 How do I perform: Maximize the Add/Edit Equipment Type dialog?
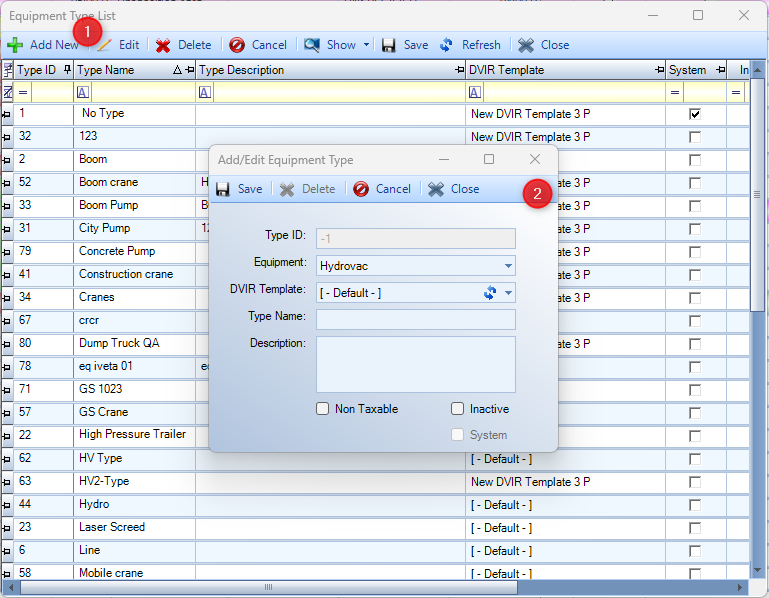[489, 159]
